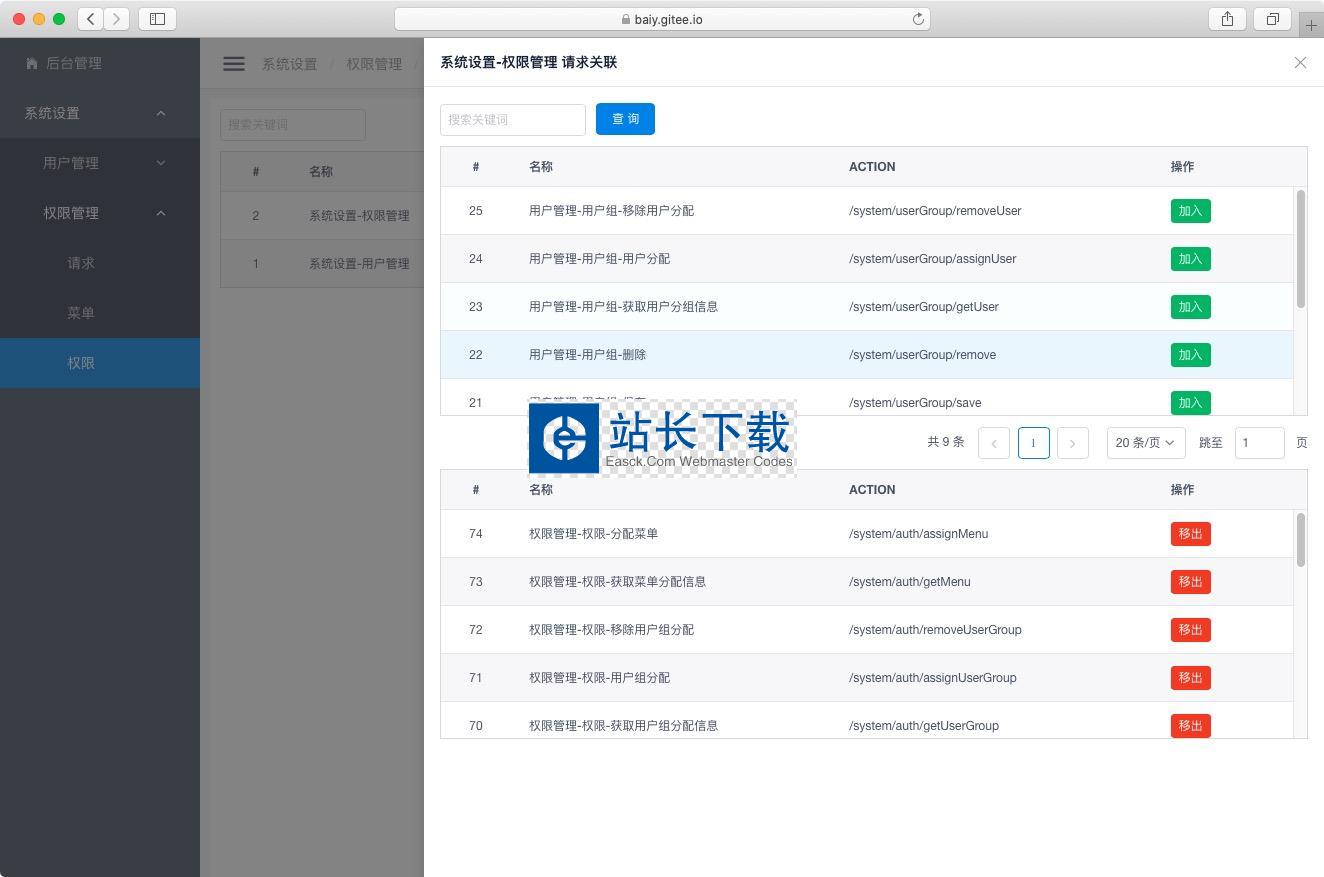Click 移出 for removeUserGroup row
Viewport: 1324px width, 877px height.
pos(1190,630)
